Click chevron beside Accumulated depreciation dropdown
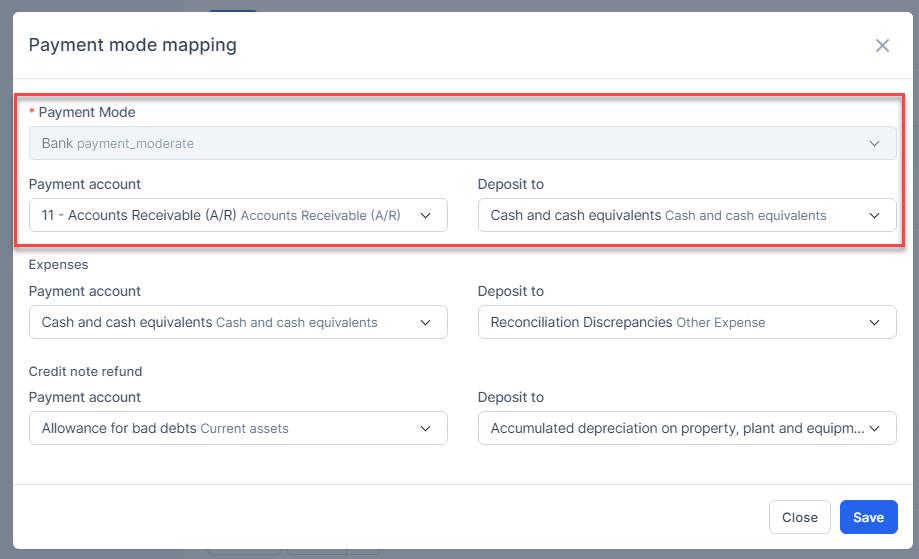This screenshot has width=919, height=559. (x=875, y=428)
